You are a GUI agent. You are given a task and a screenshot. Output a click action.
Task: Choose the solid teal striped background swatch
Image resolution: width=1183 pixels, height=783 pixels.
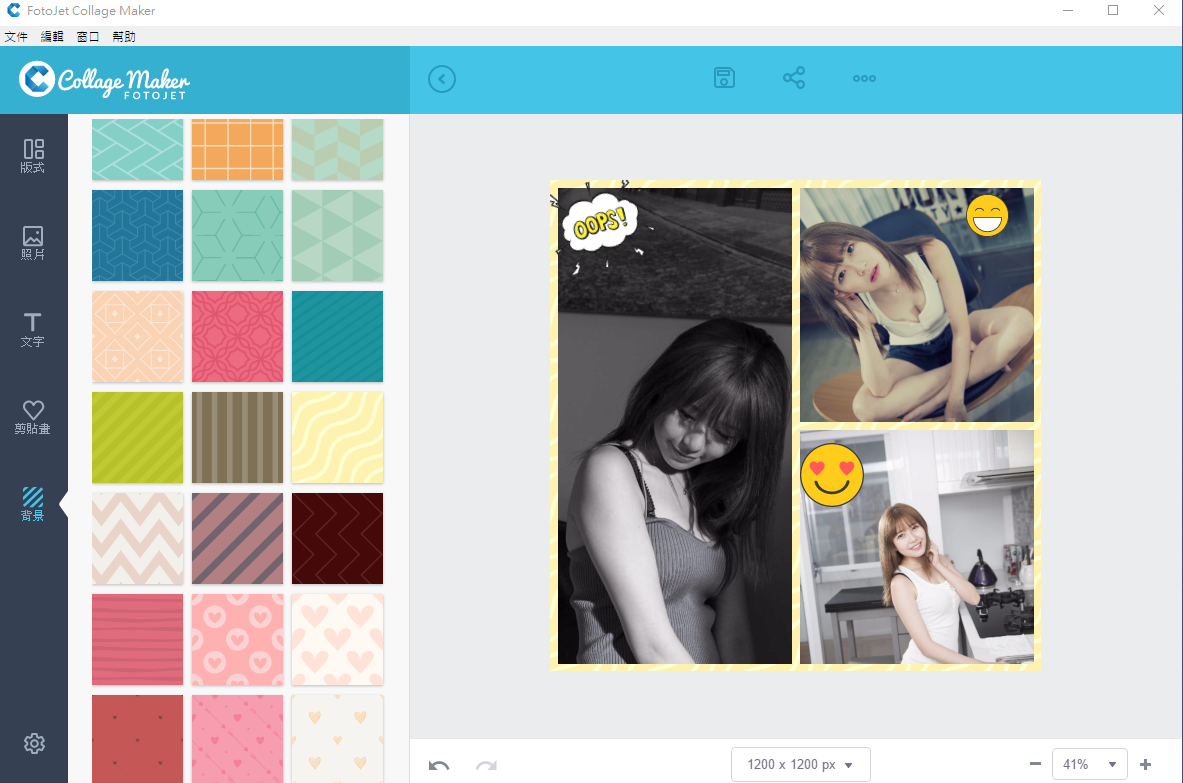click(x=337, y=336)
